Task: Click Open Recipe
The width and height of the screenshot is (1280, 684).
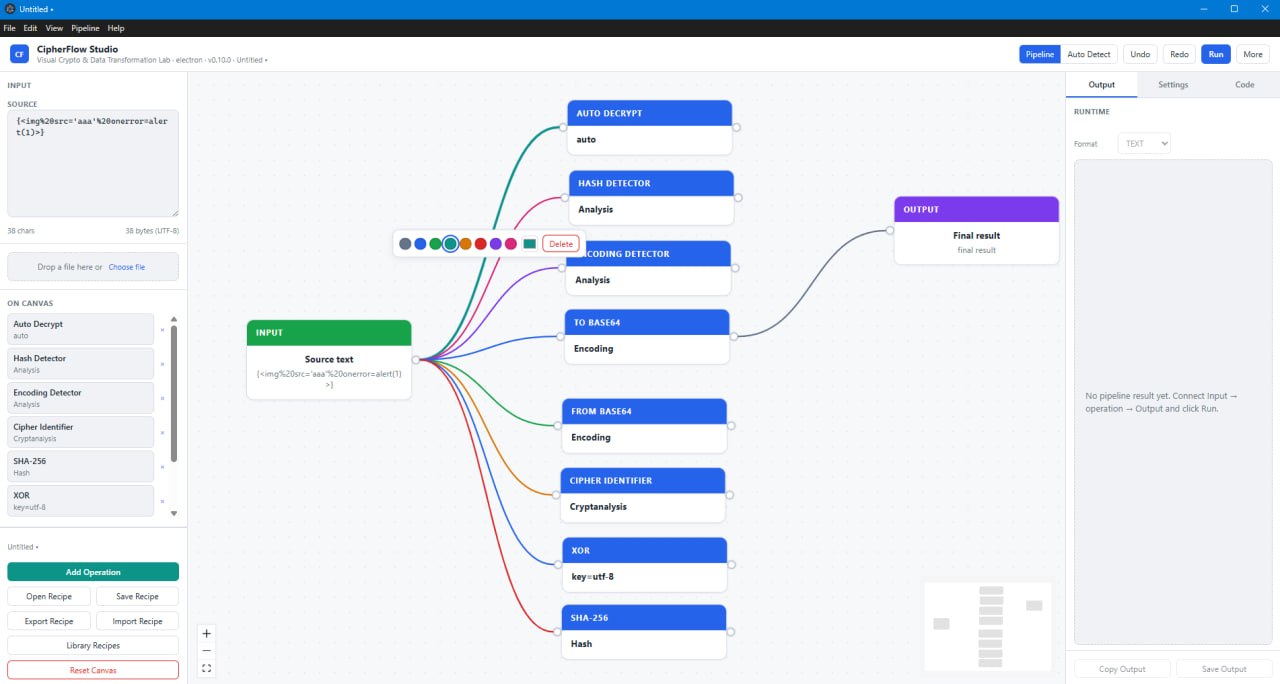Action: point(49,596)
